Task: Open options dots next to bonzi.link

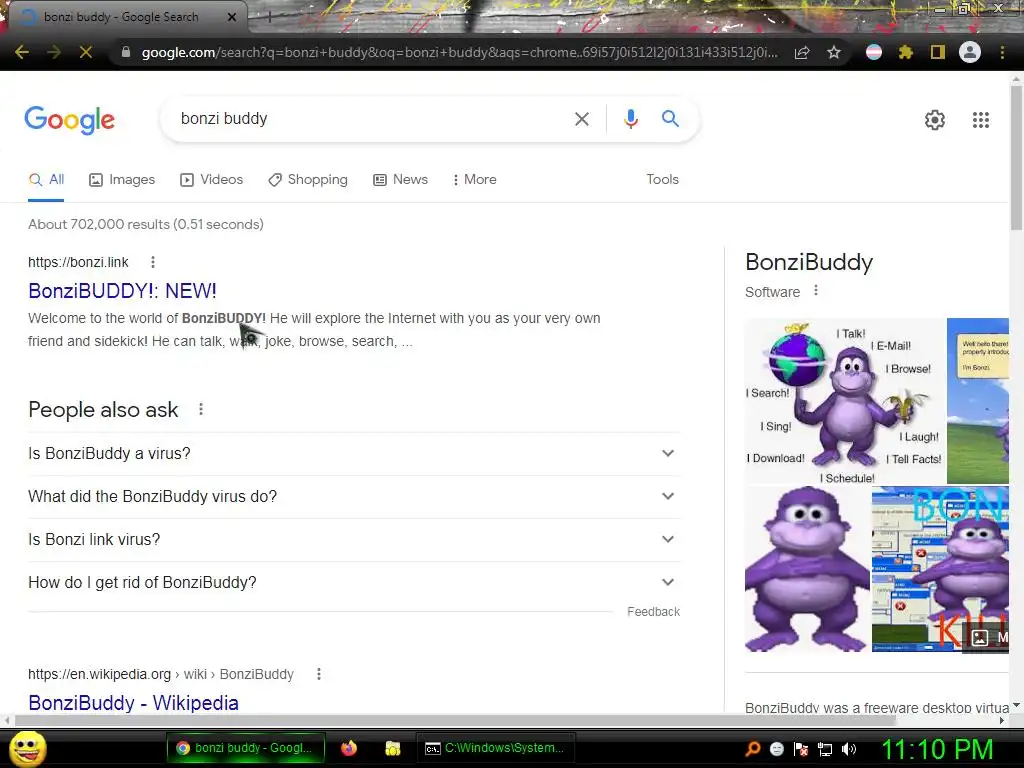Action: click(x=153, y=262)
